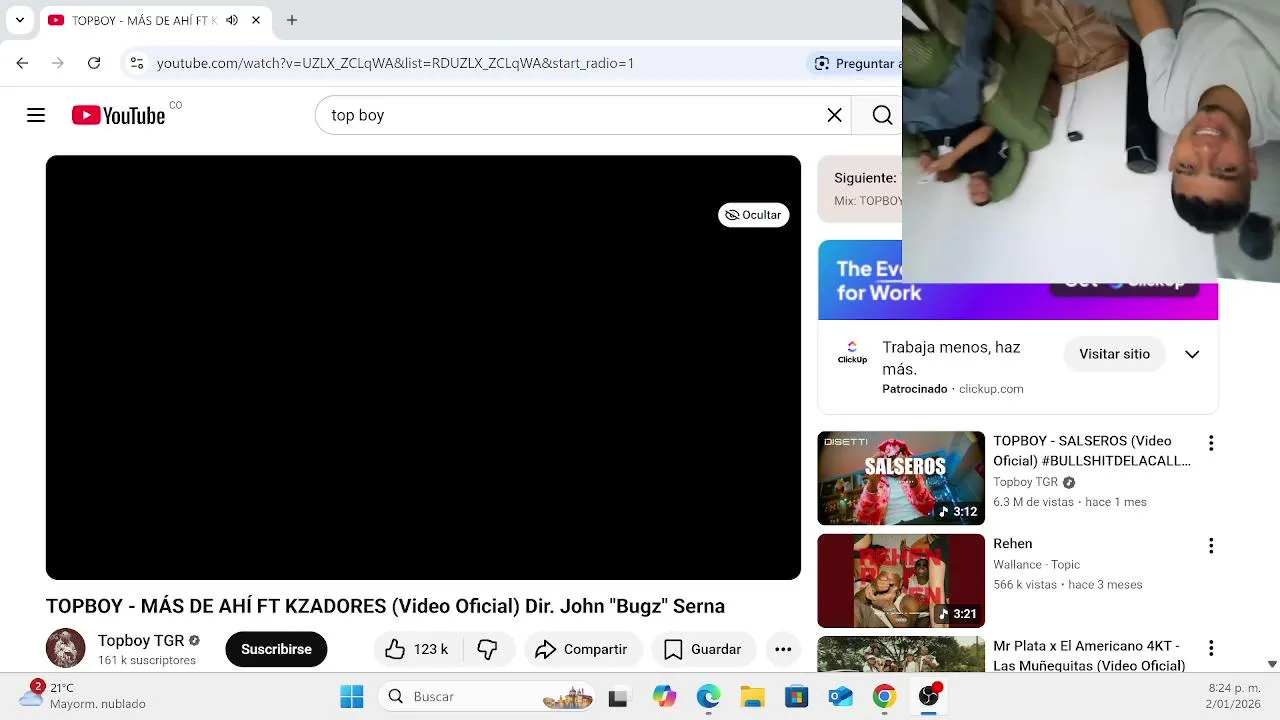
Task: Switch to Google Chrome in the taskbar
Action: (x=884, y=697)
